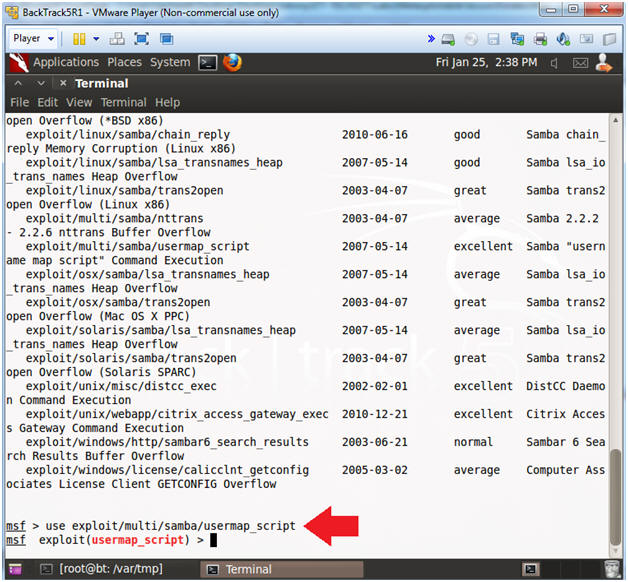Open the Applications menu
This screenshot has width=628, height=582.
point(66,62)
